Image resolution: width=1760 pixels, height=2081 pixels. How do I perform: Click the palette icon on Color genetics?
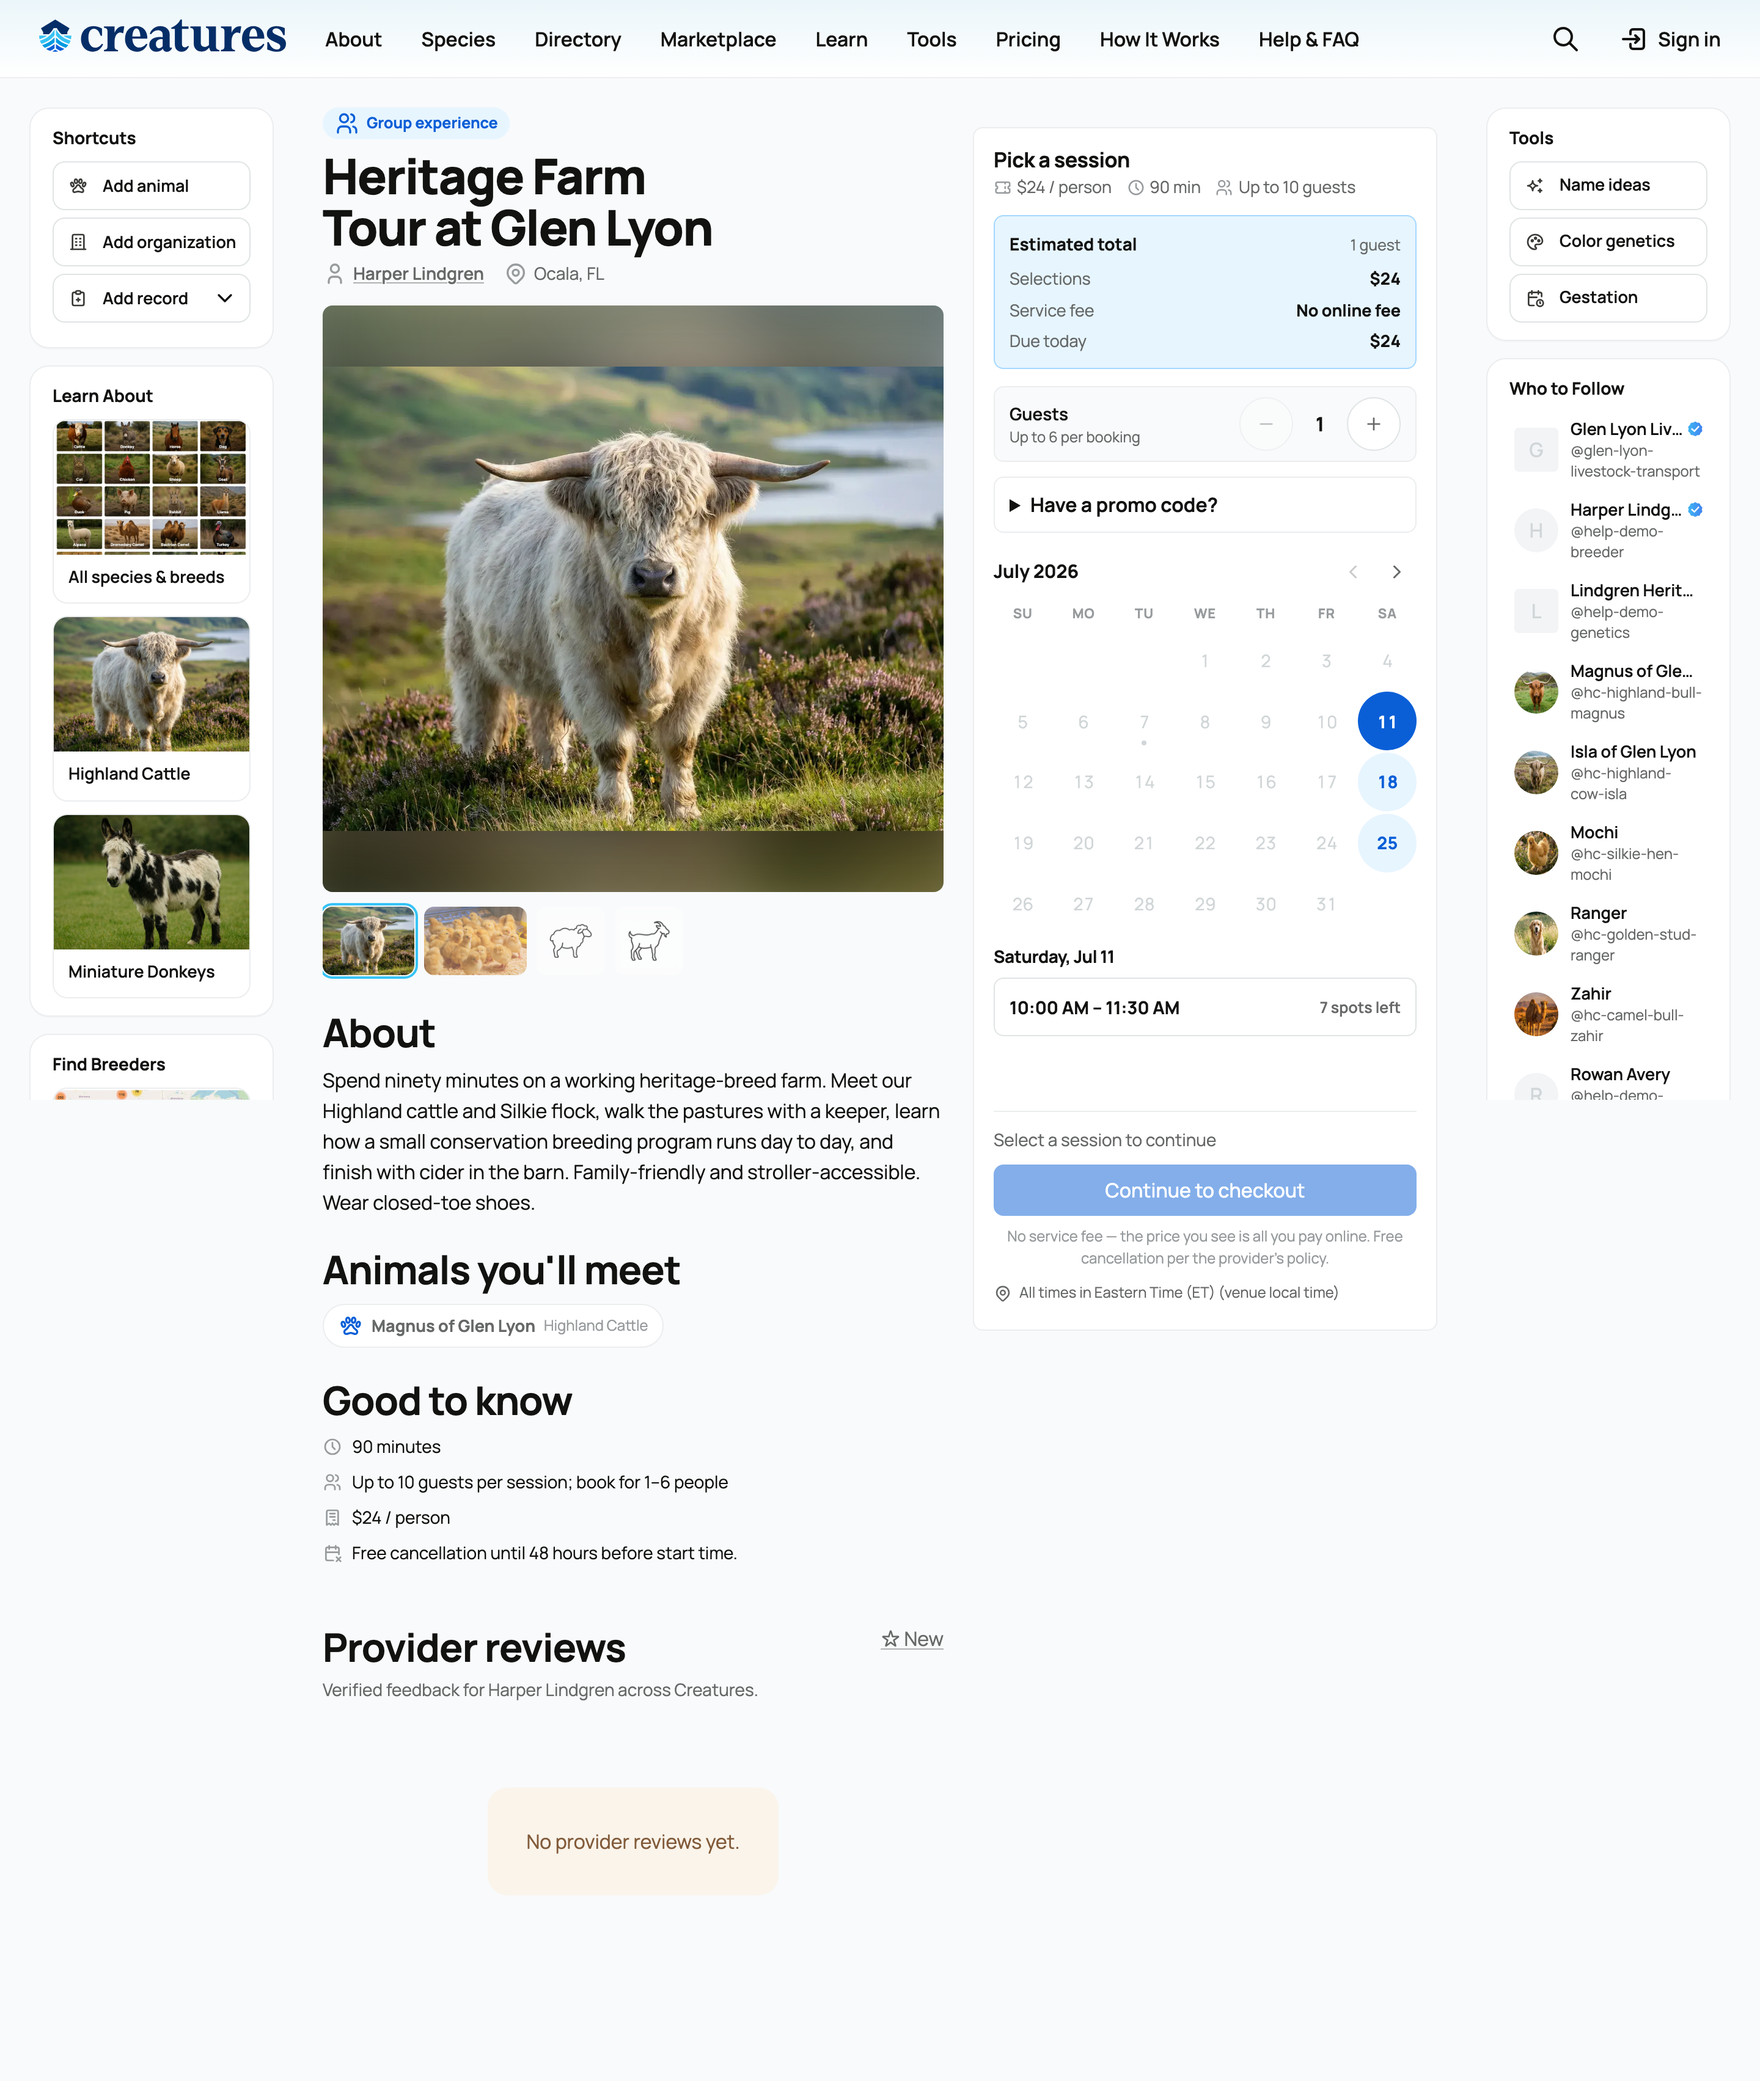[1535, 241]
